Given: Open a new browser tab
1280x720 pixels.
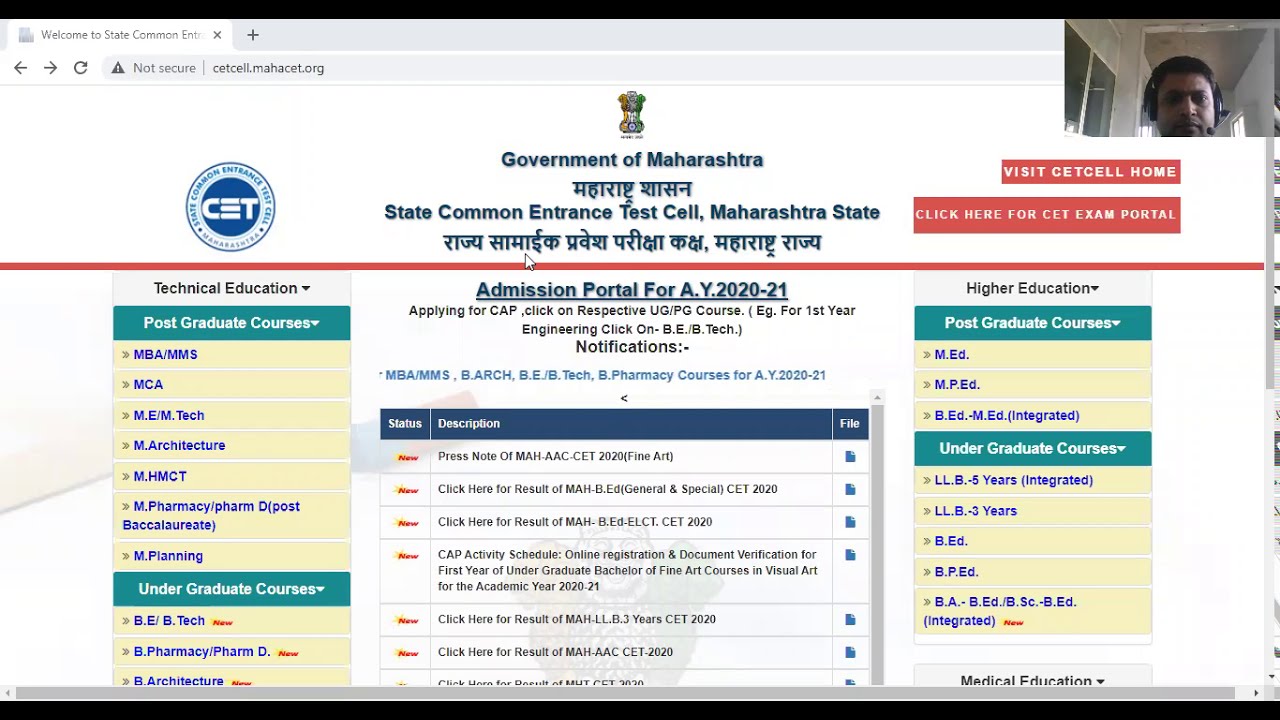Looking at the screenshot, I should [x=253, y=35].
